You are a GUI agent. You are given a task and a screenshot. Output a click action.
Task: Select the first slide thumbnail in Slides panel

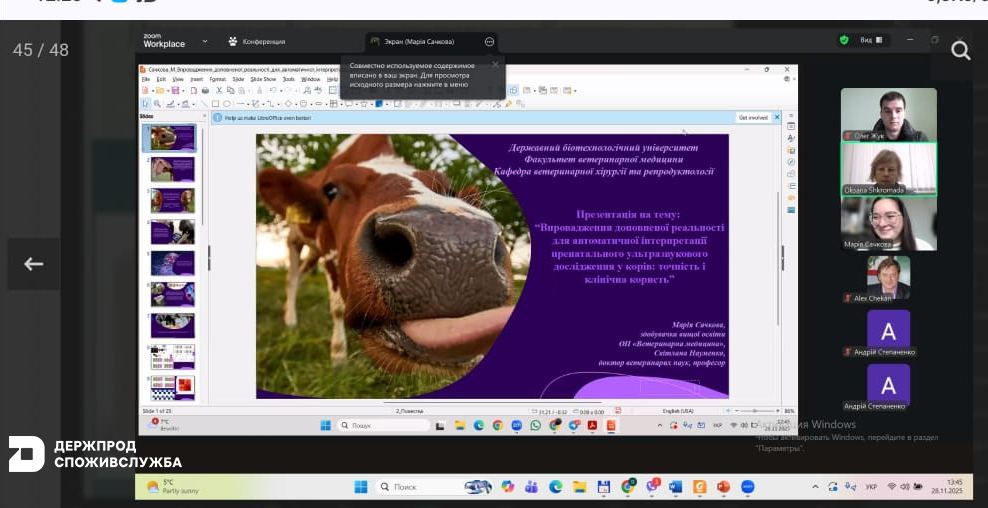tap(172, 138)
